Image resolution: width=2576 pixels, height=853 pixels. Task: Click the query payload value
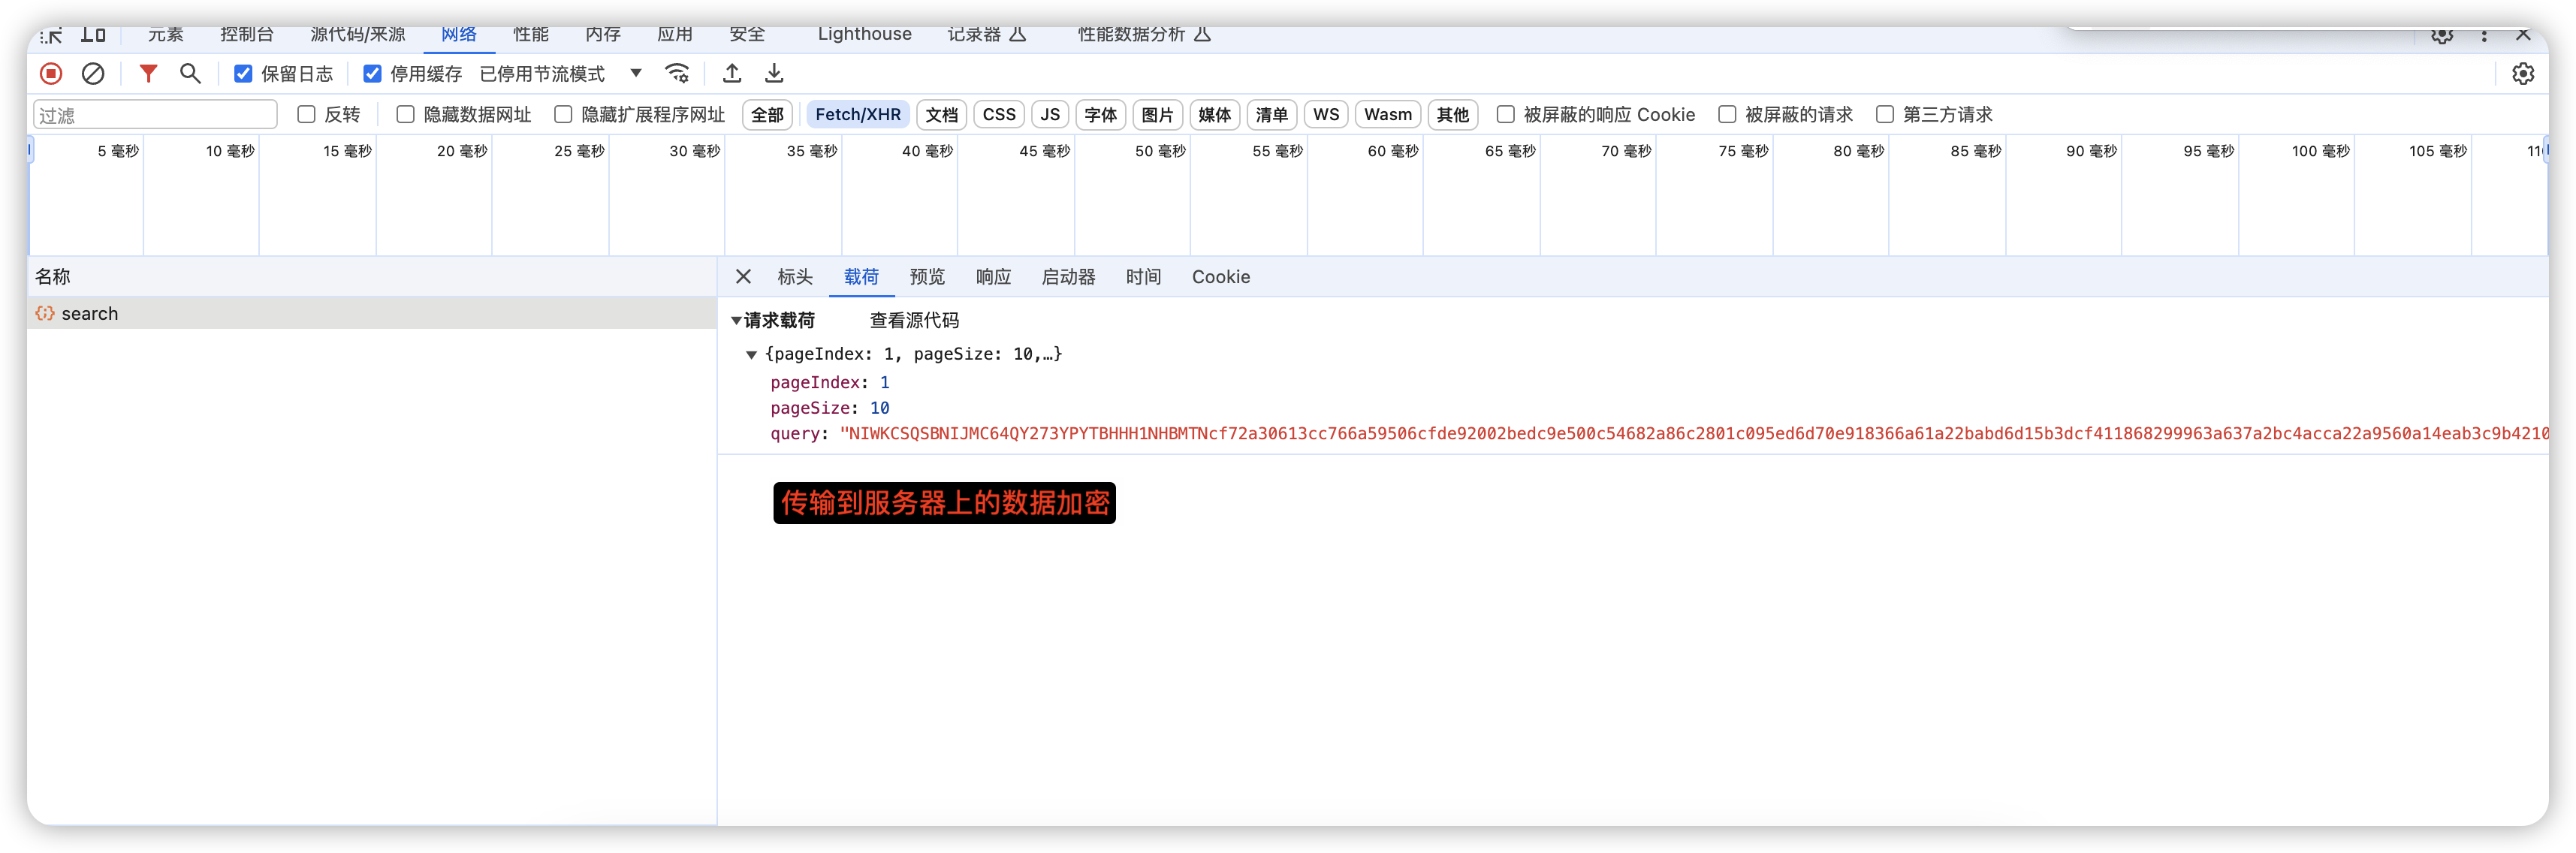(1694, 435)
